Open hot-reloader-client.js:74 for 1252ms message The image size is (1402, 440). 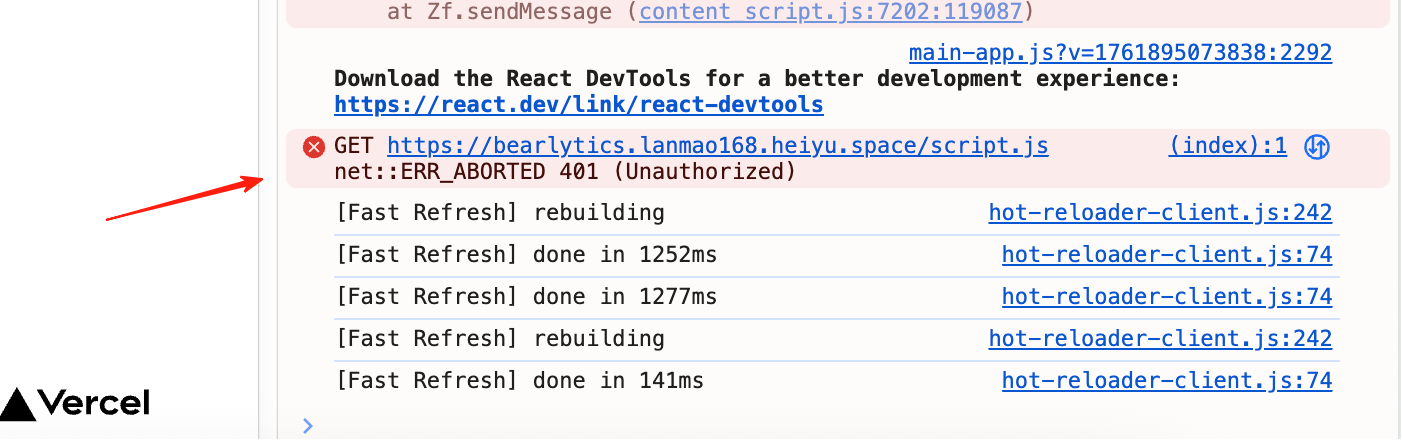click(x=1167, y=254)
